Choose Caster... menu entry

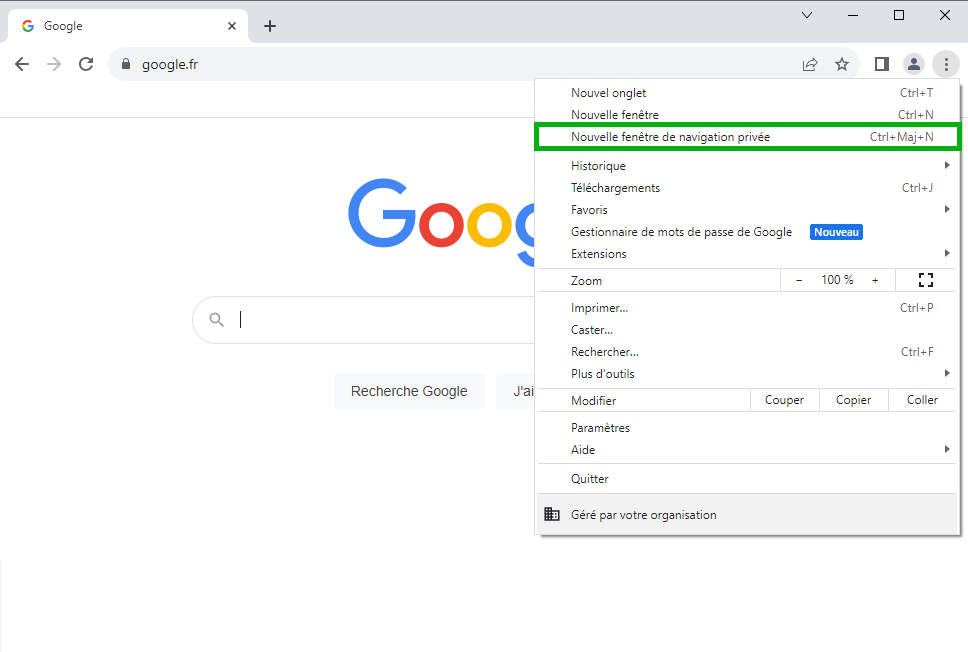pyautogui.click(x=747, y=330)
